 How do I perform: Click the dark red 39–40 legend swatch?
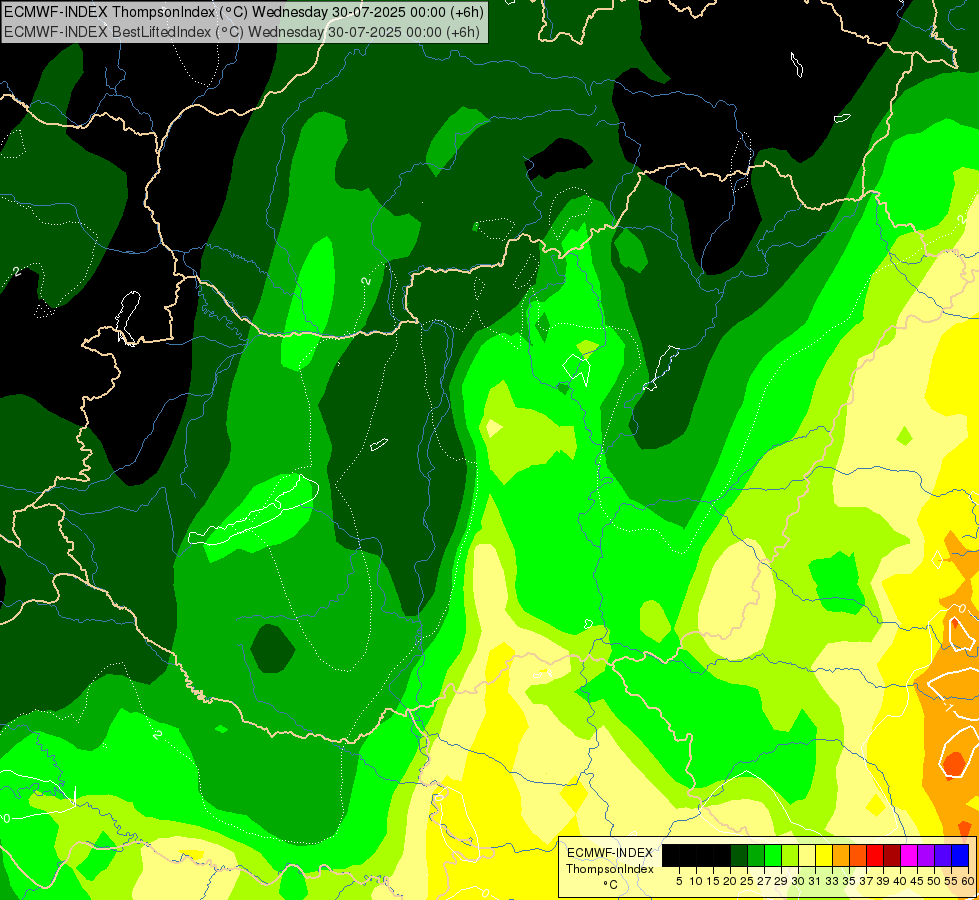click(892, 855)
